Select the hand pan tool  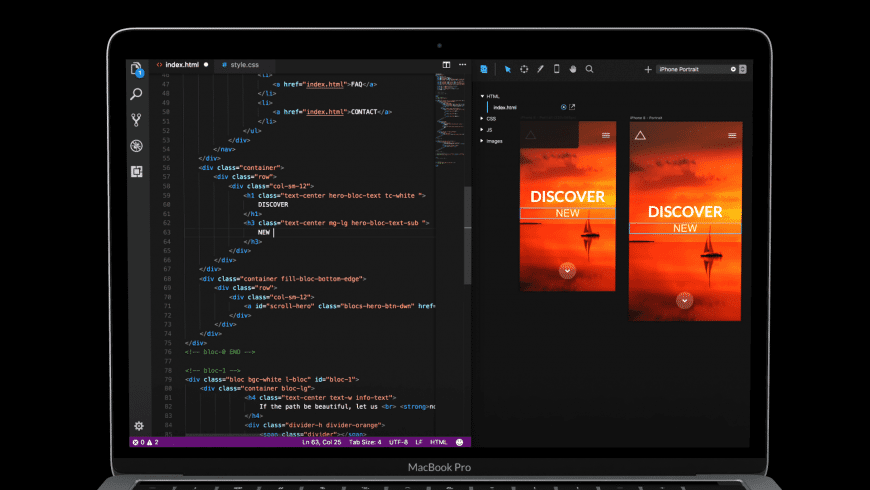coord(573,69)
